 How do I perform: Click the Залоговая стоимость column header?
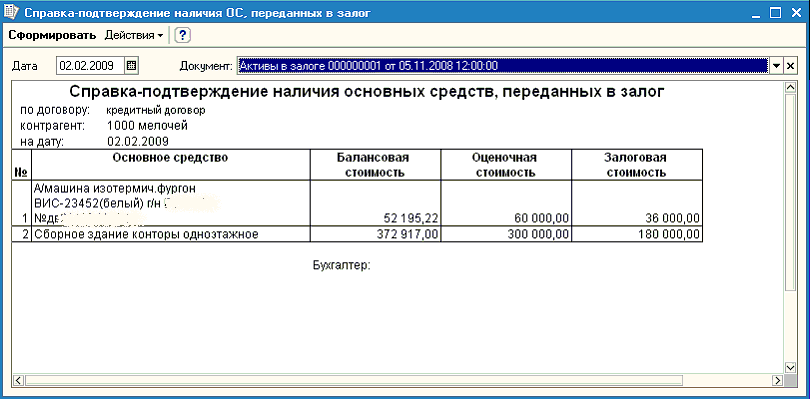pyautogui.click(x=636, y=165)
